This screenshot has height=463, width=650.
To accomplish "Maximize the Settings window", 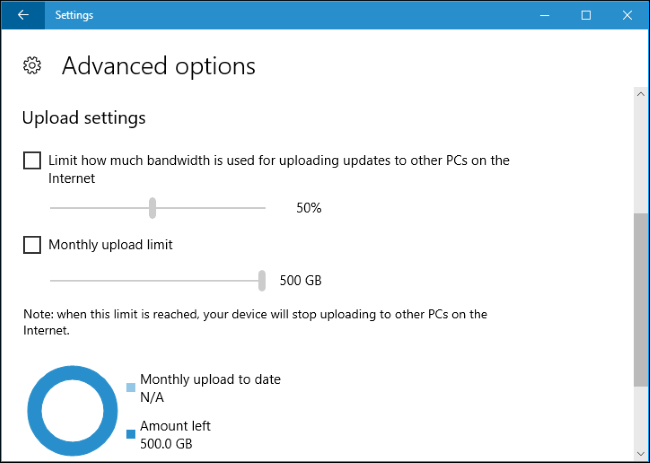I will (586, 15).
